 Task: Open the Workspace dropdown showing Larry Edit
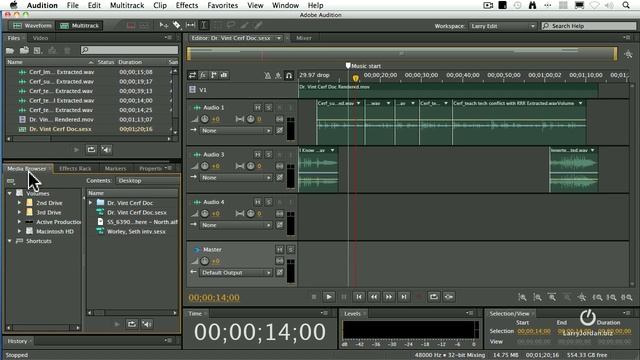502,26
